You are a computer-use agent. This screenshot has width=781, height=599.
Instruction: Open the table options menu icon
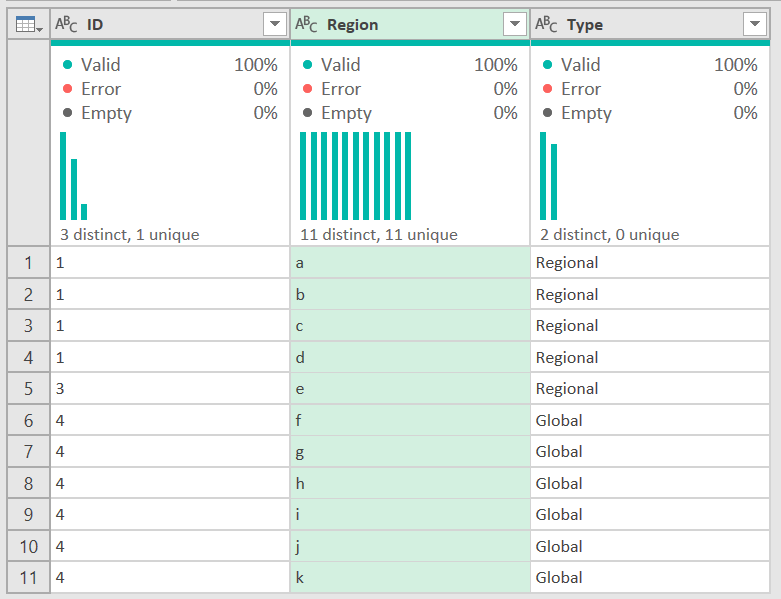[28, 24]
